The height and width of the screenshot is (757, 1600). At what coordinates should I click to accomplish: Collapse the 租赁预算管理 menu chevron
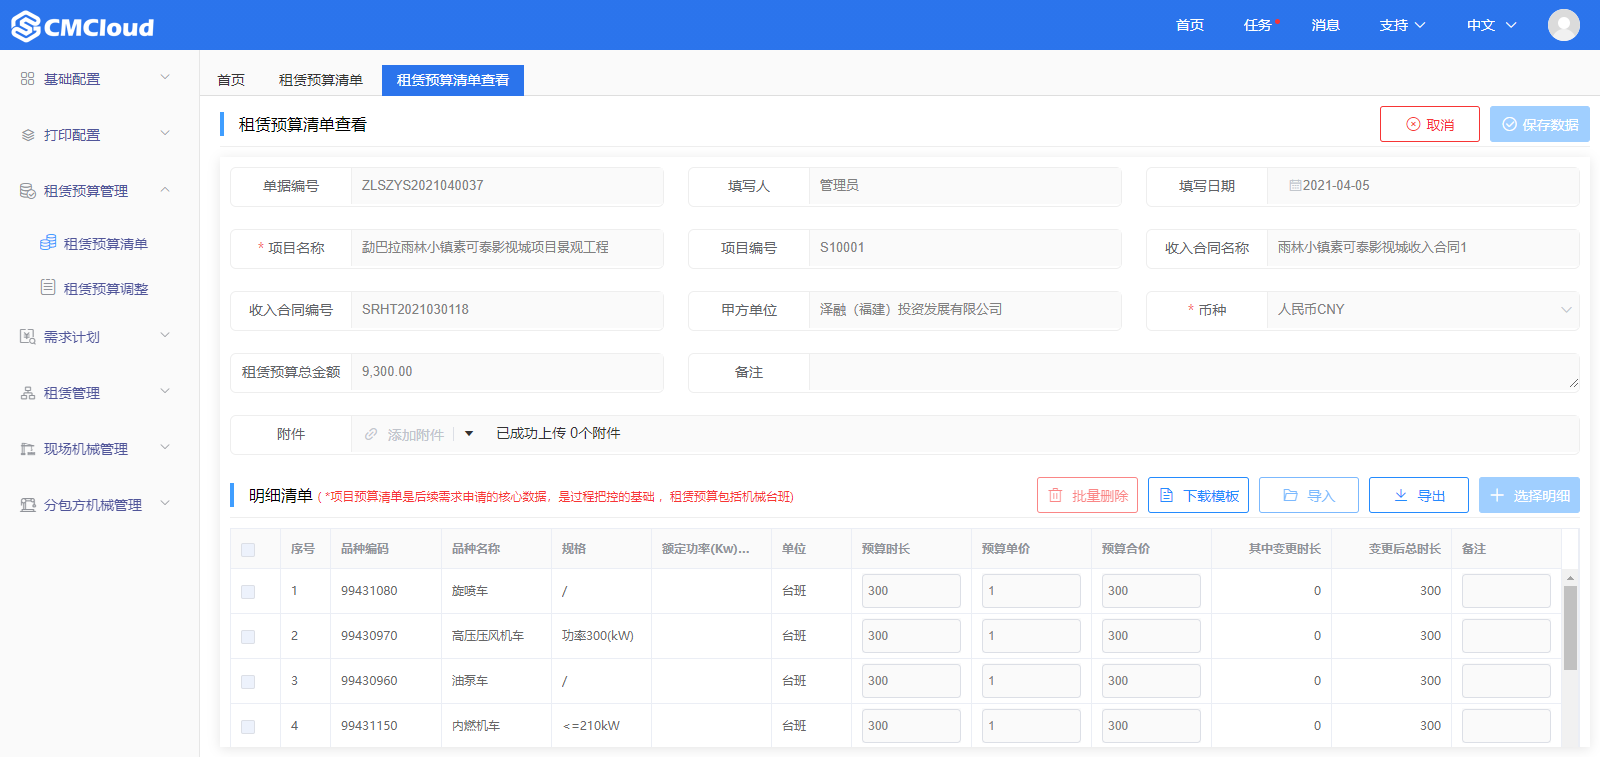click(165, 189)
